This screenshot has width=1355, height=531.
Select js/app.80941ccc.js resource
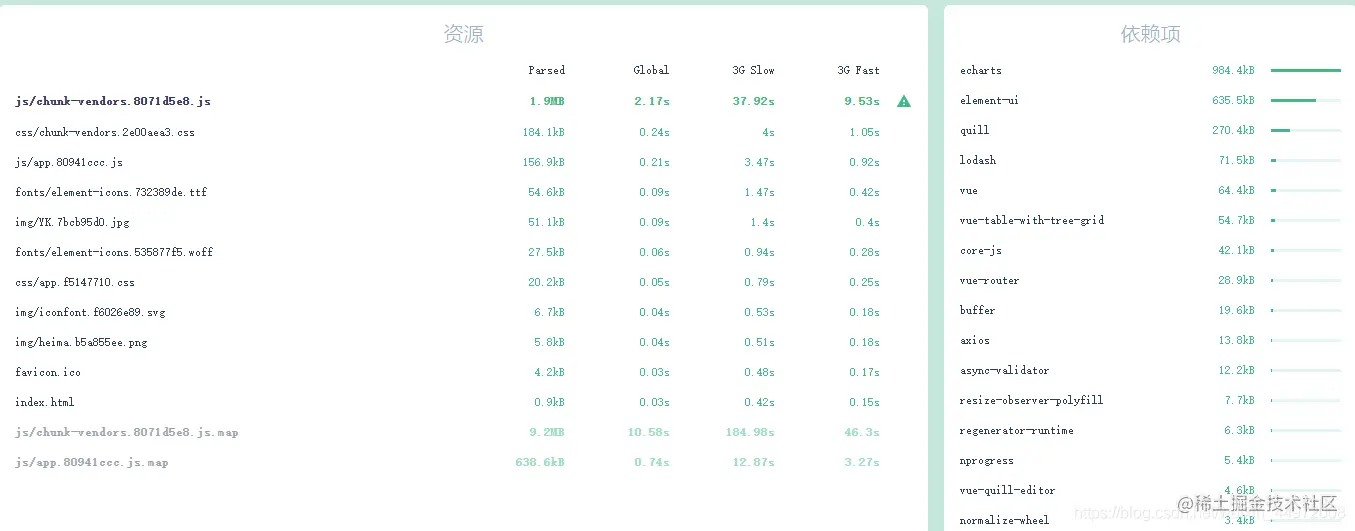click(x=69, y=162)
